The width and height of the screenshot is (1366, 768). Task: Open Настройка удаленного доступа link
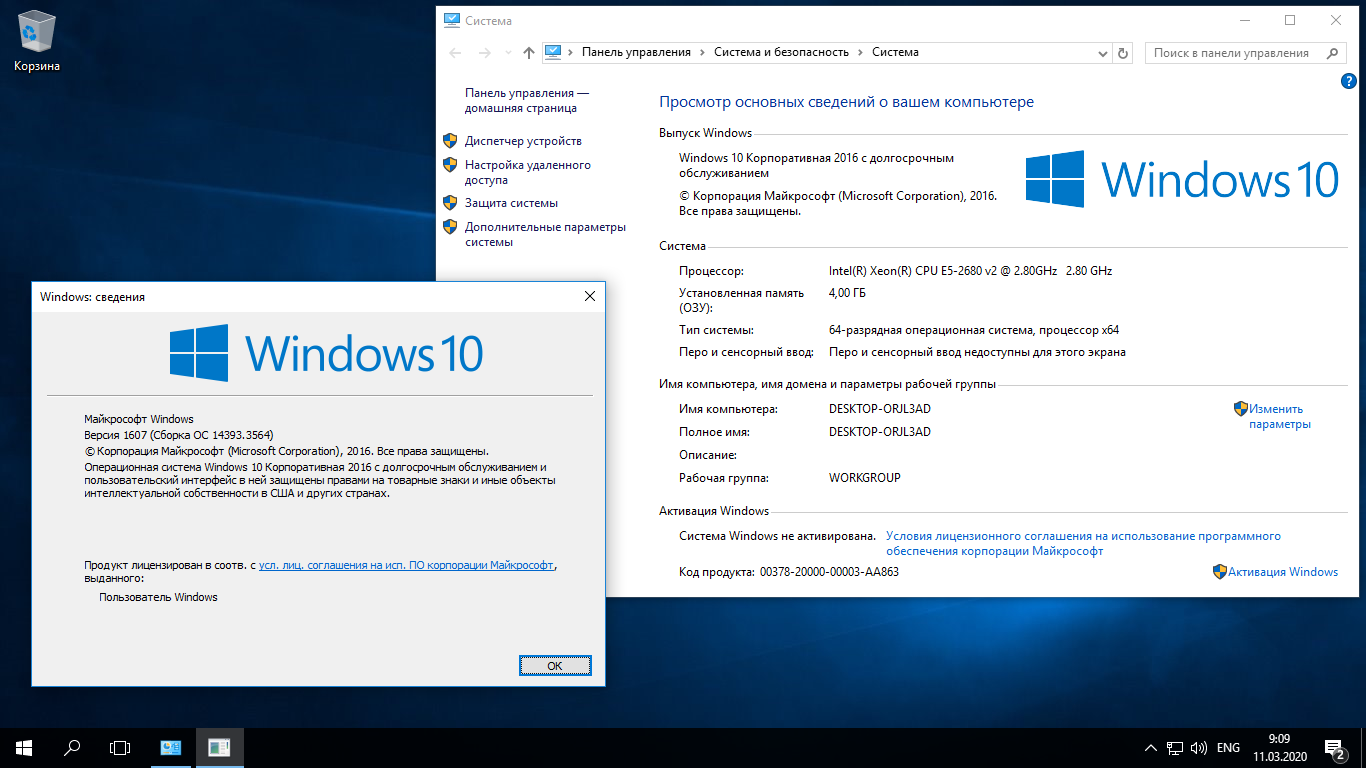(528, 172)
